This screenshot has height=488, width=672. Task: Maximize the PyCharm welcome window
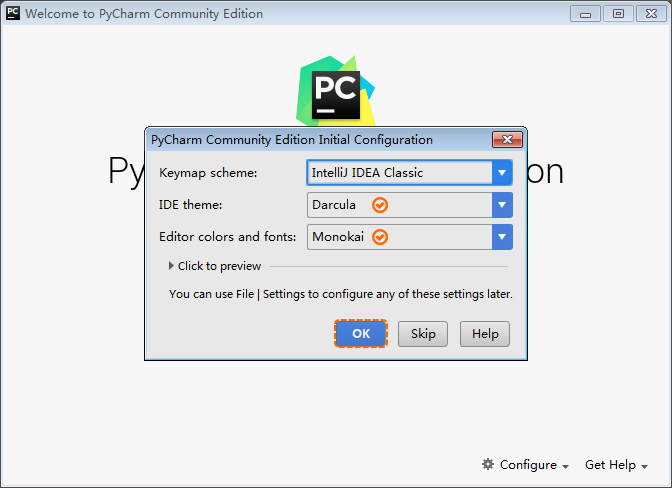pos(618,14)
